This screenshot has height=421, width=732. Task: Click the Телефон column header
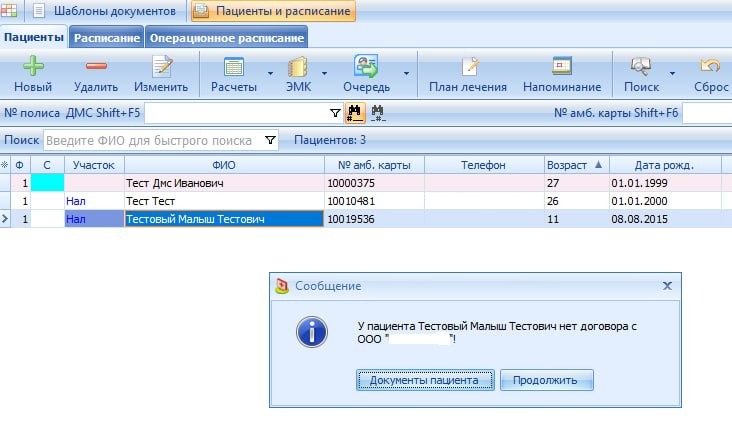[x=484, y=165]
